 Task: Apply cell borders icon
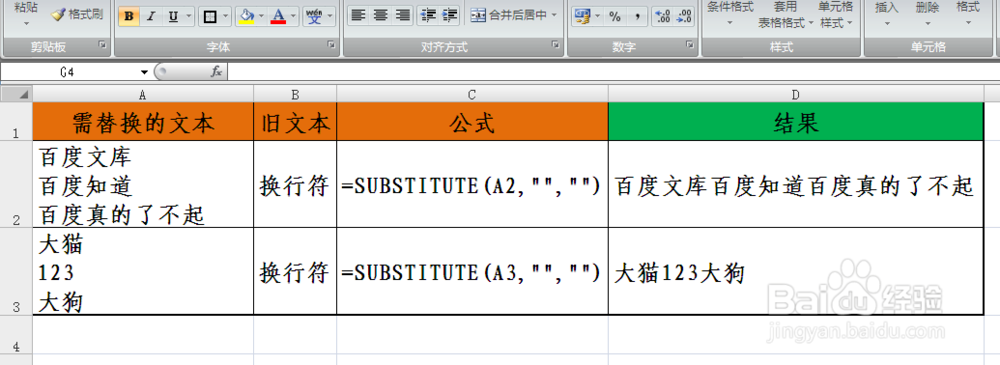coord(209,17)
